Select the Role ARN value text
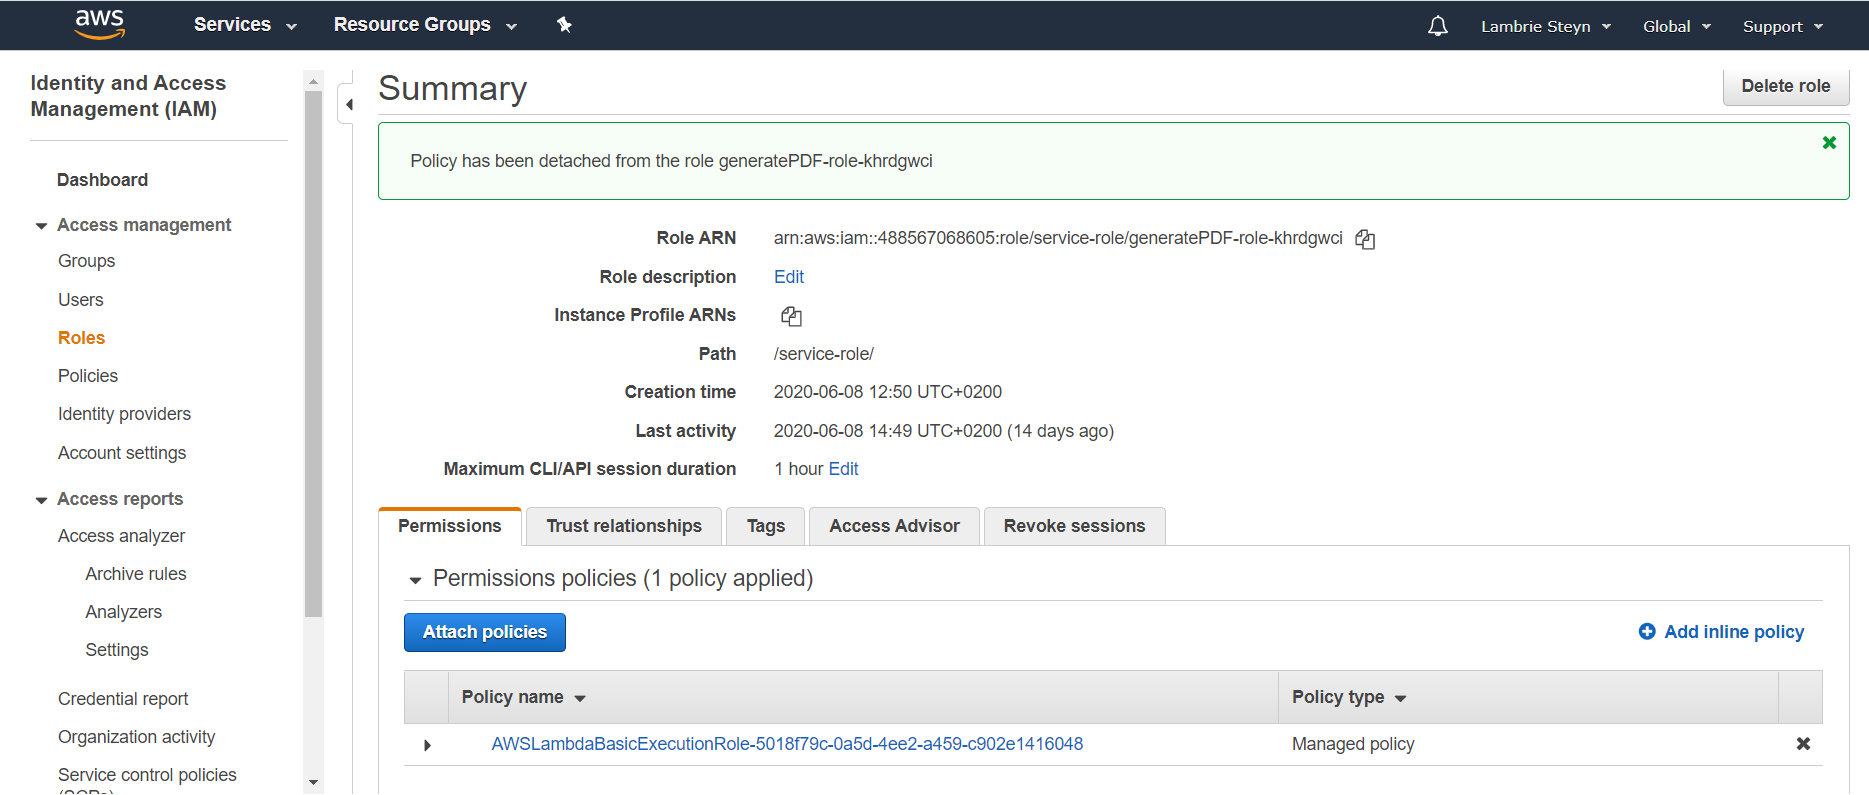The height and width of the screenshot is (795, 1869). point(1058,238)
